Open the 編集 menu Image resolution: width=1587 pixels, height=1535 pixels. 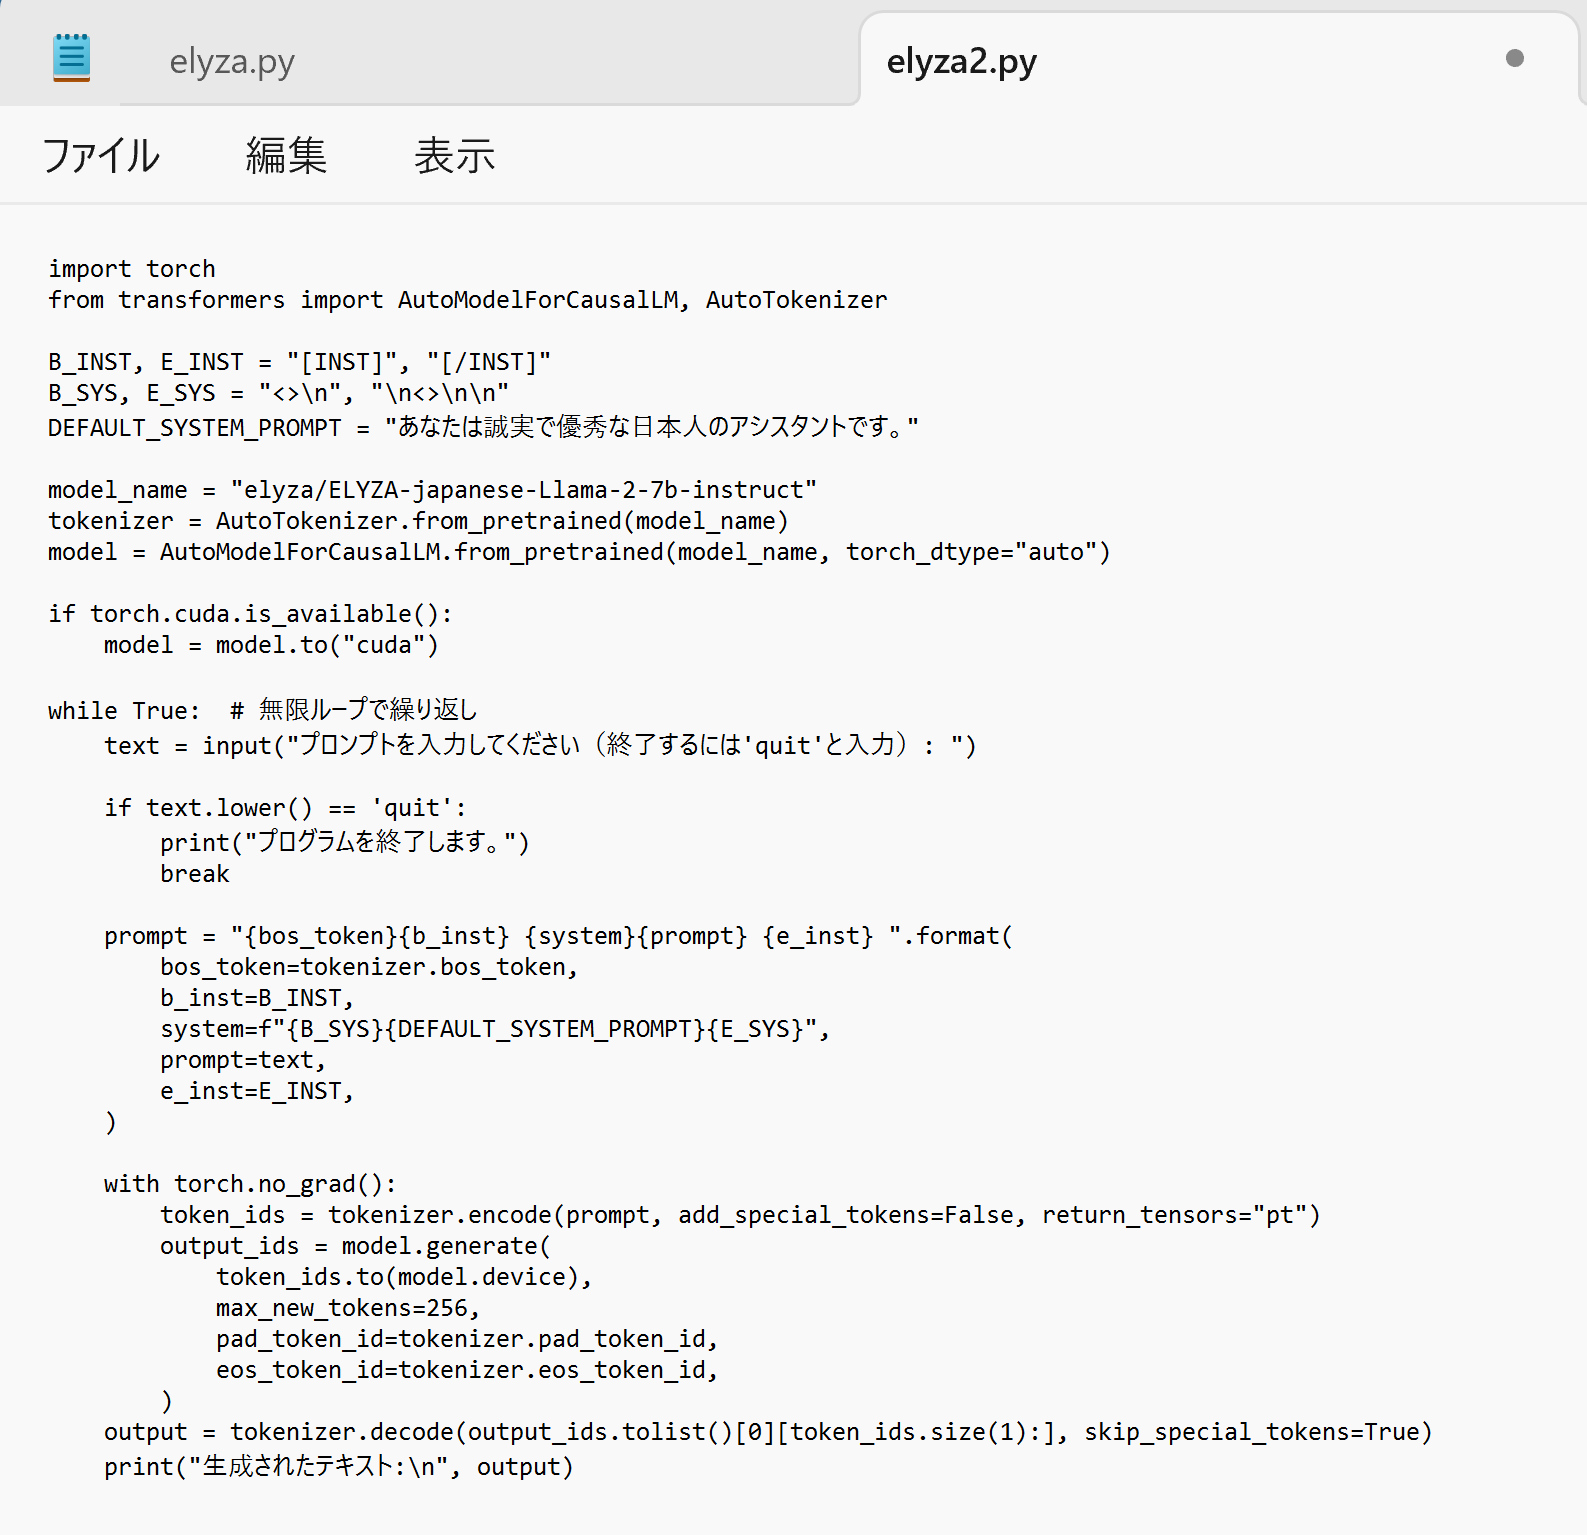tap(286, 155)
